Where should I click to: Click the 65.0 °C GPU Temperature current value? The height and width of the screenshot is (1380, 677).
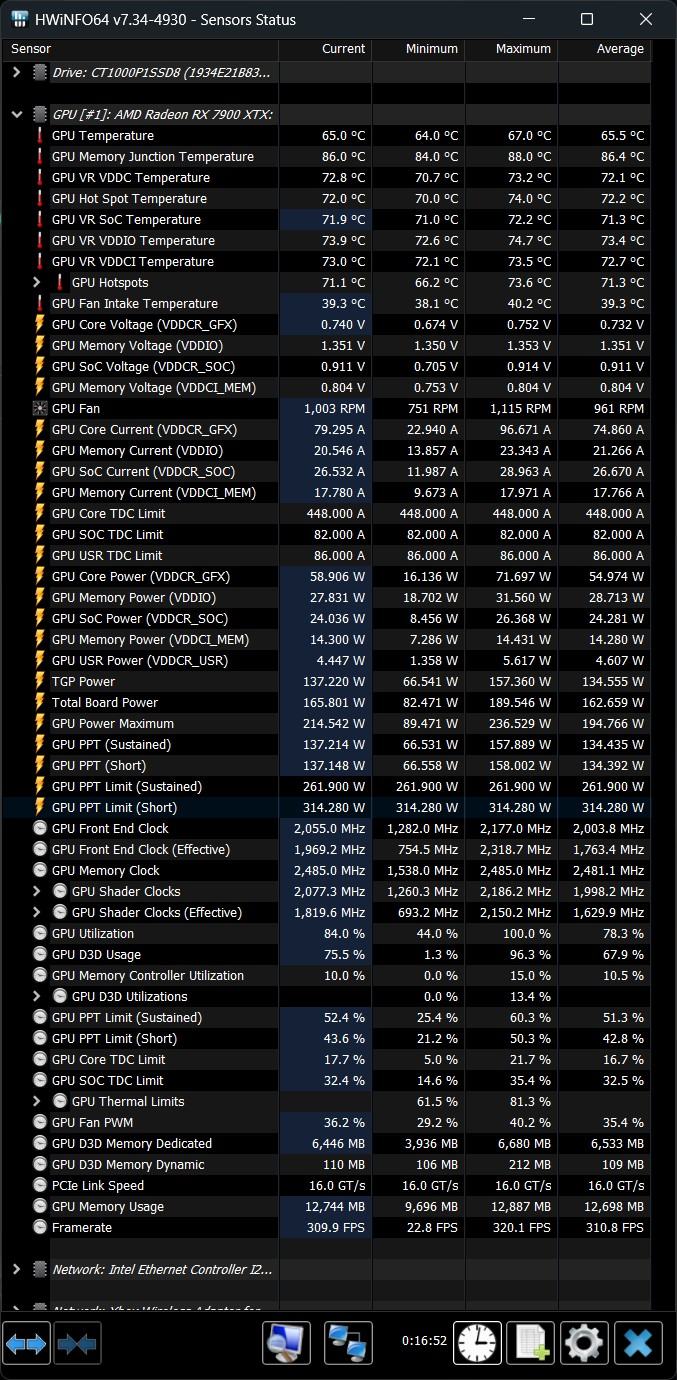pos(343,135)
